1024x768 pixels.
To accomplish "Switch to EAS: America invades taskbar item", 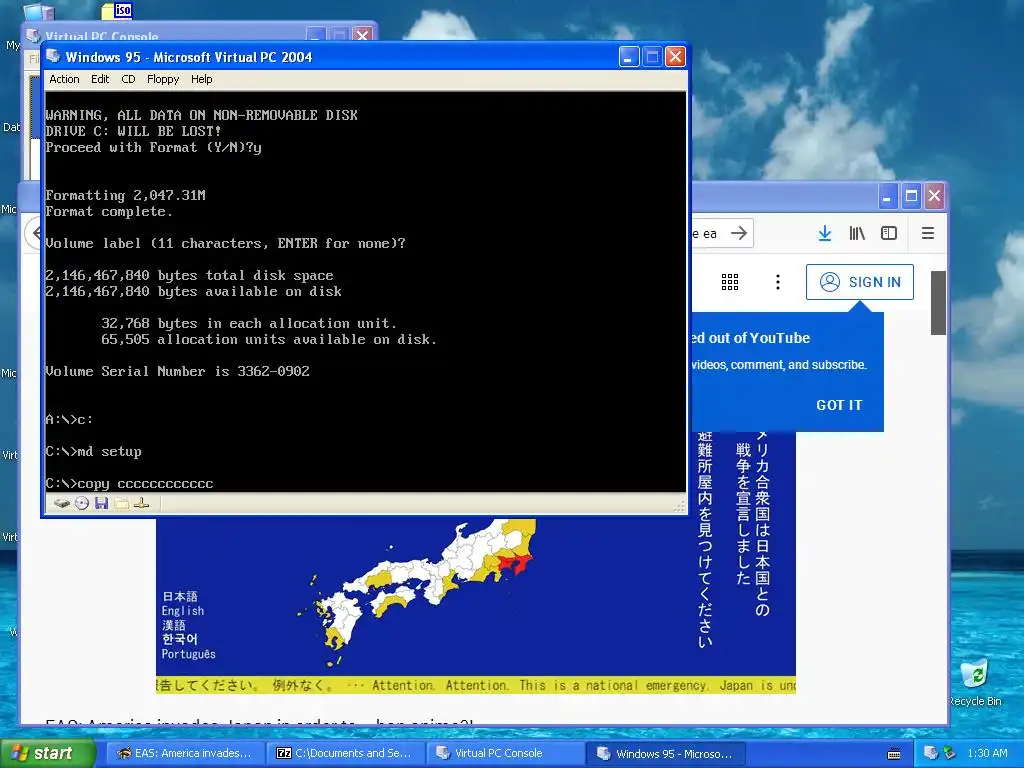I will [x=185, y=754].
